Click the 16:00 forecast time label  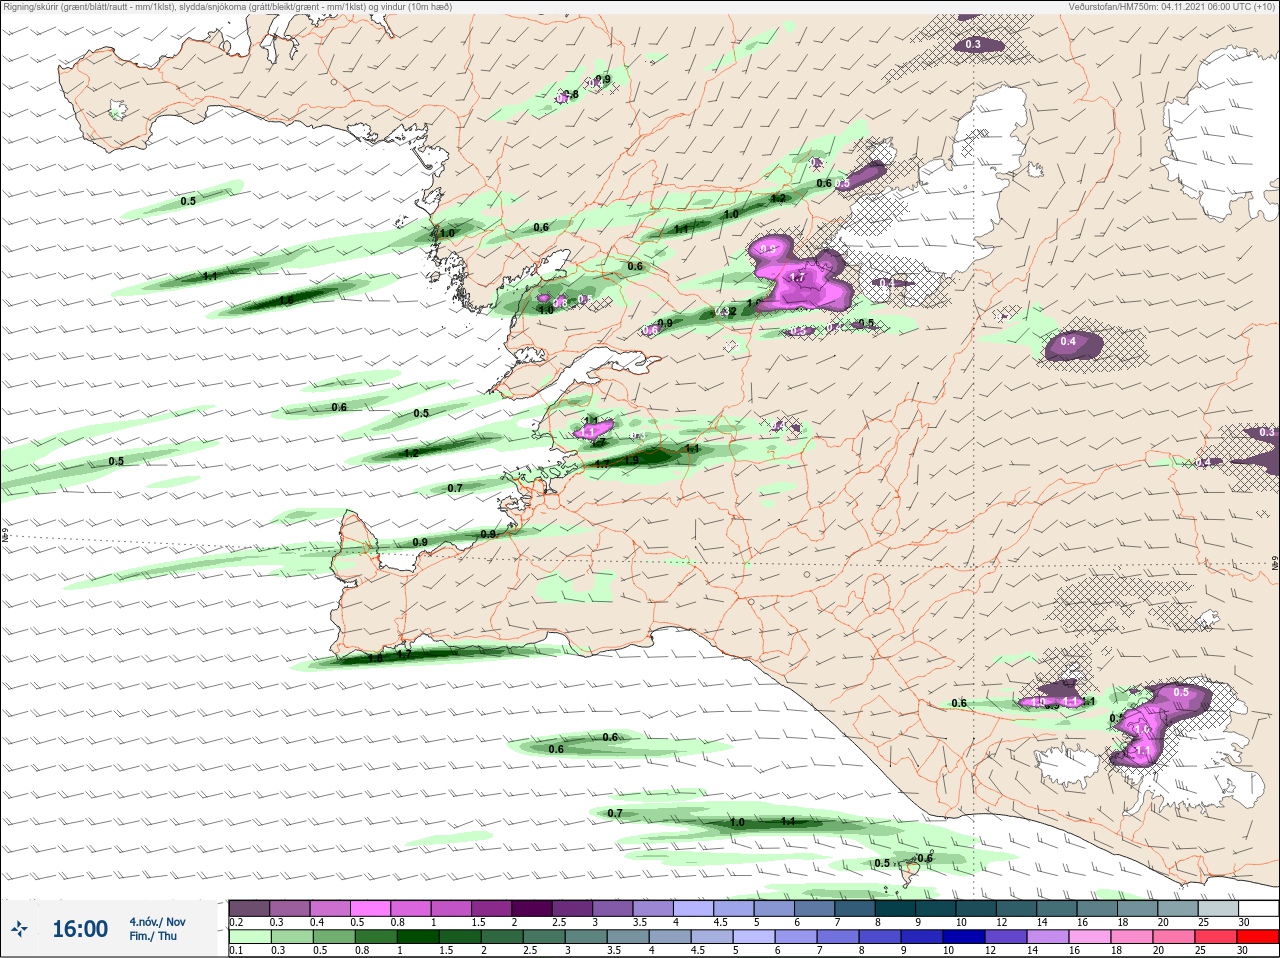click(80, 929)
